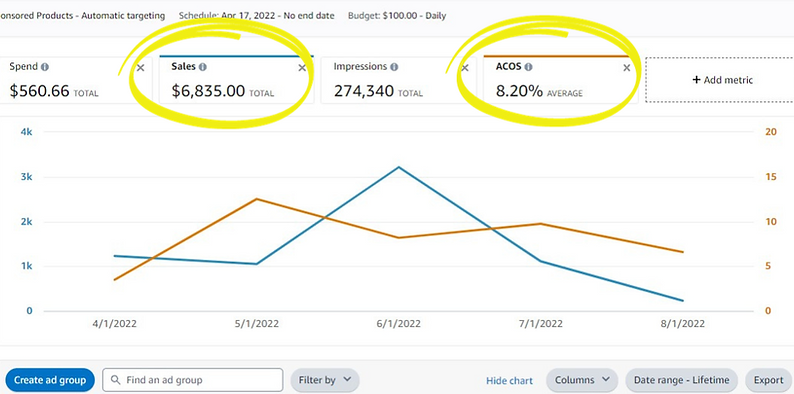Click the 20 label on right axis
This screenshot has height=394, width=794.
coord(771,132)
